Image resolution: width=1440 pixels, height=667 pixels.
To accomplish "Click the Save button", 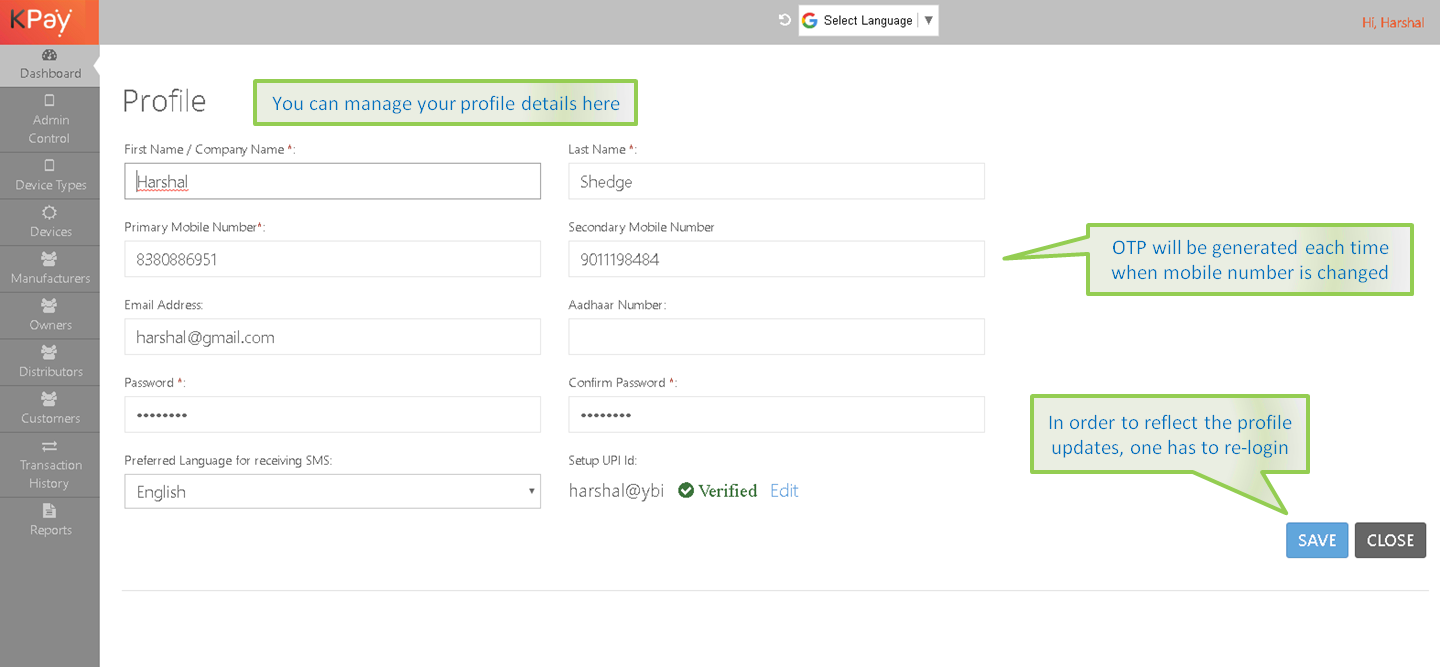I will click(1316, 540).
